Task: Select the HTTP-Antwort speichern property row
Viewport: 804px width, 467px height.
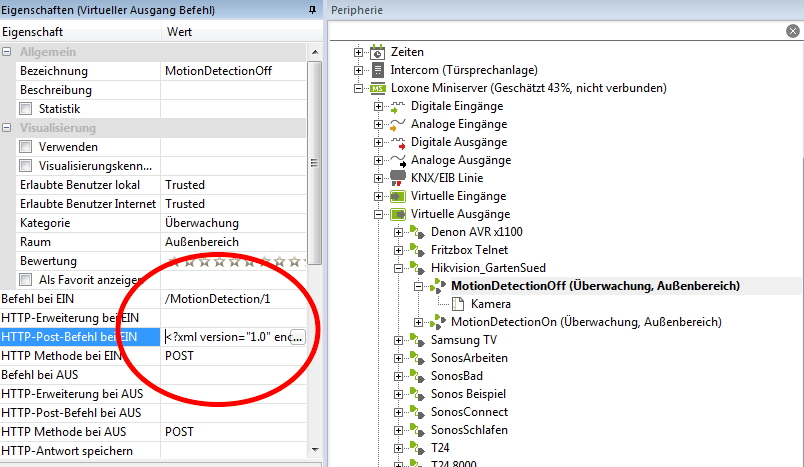Action: 153,451
